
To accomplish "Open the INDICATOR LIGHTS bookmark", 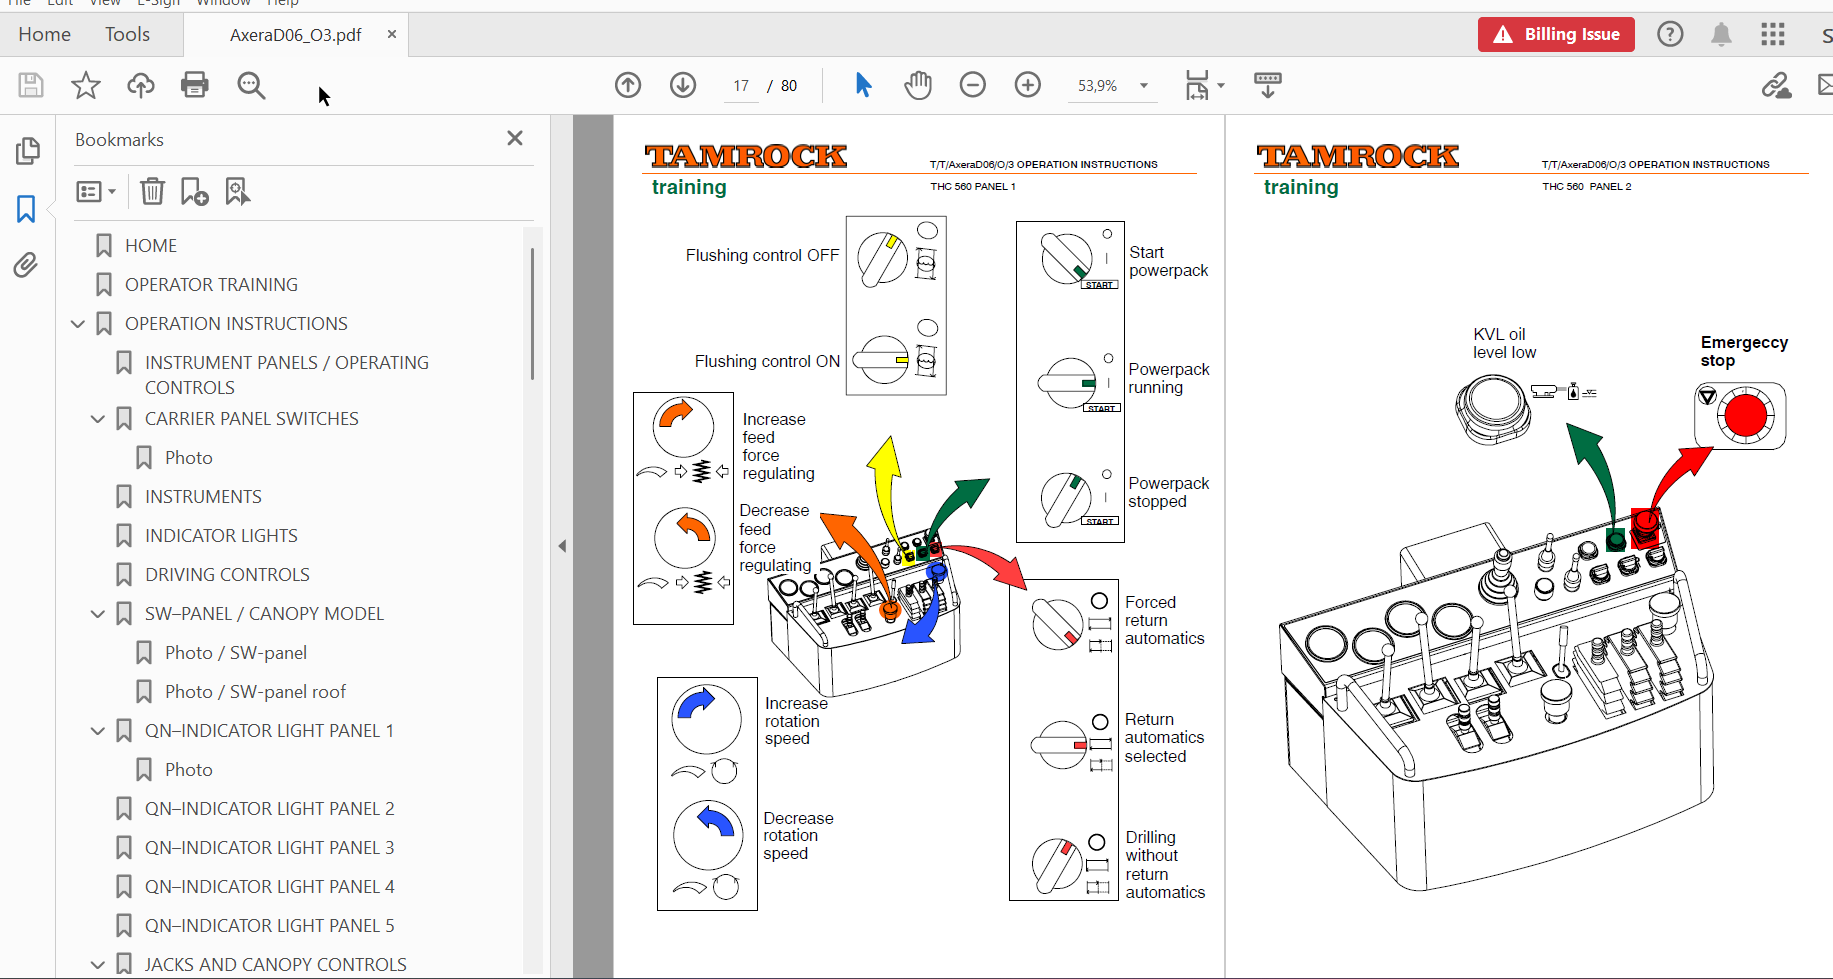I will [221, 536].
